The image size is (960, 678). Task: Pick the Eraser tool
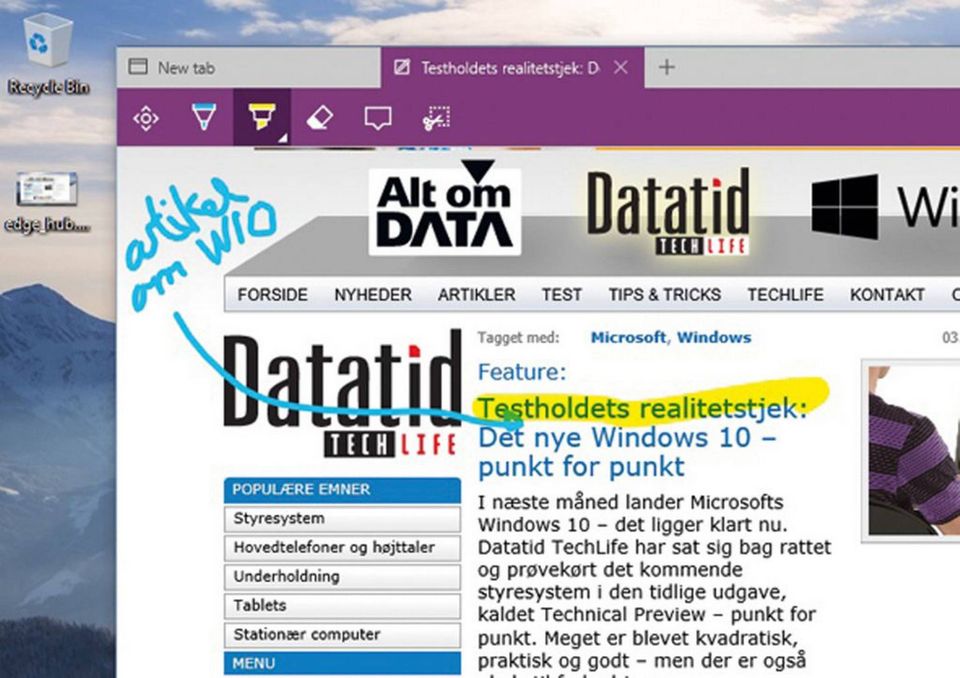[317, 119]
